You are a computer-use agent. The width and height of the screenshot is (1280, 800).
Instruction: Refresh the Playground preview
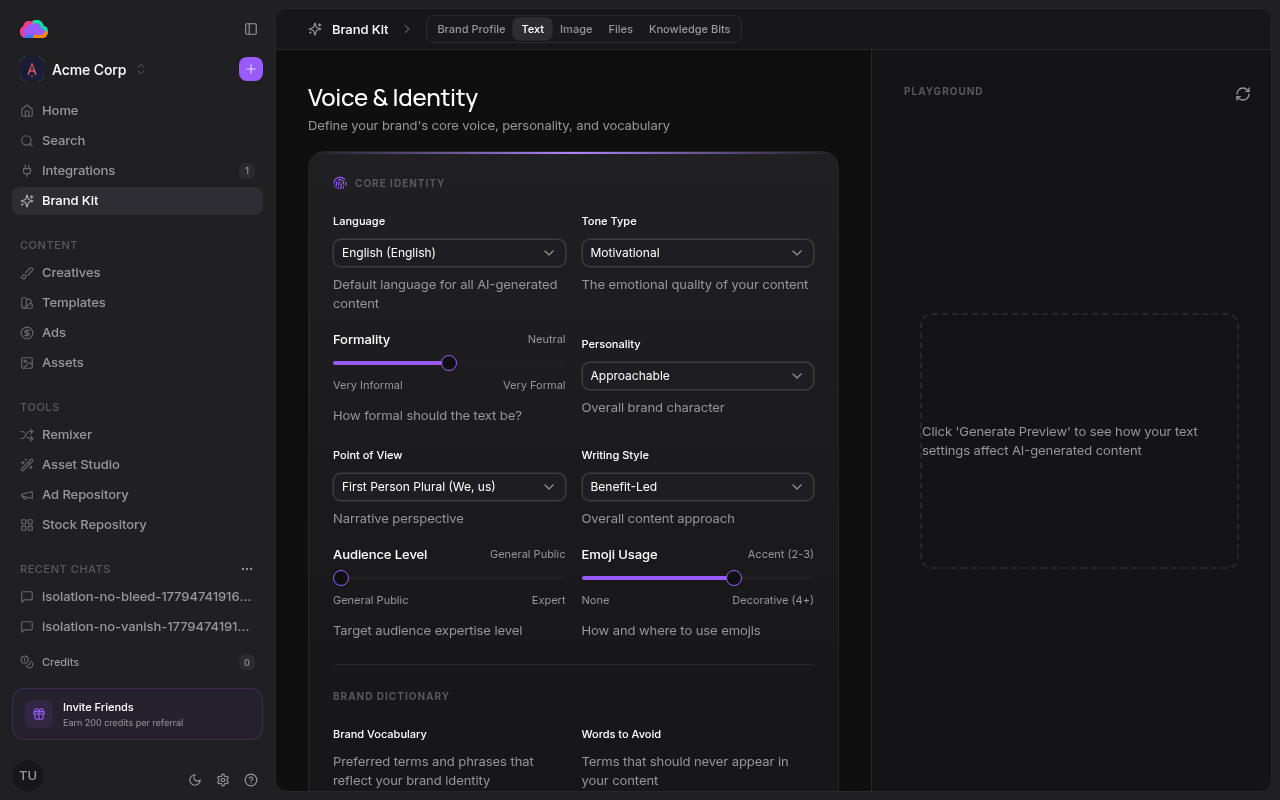pos(1243,94)
